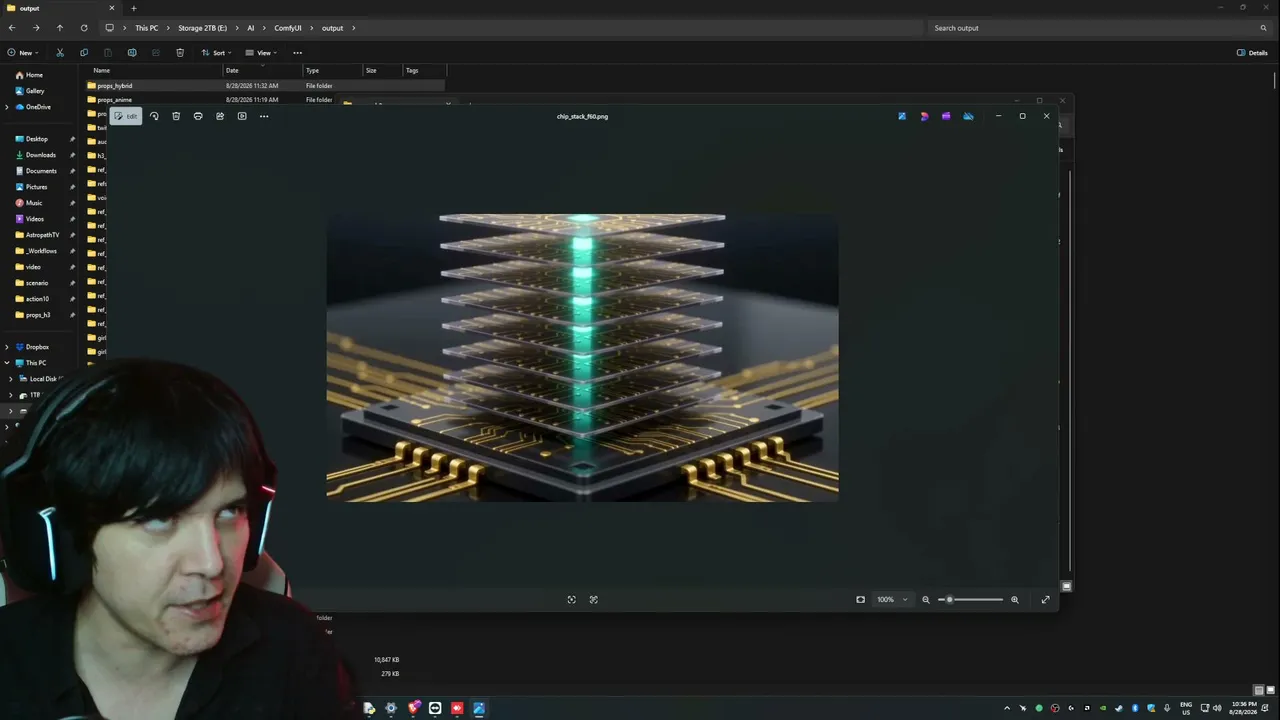
Task: Rotate the image in the Photos viewer
Action: [x=154, y=116]
